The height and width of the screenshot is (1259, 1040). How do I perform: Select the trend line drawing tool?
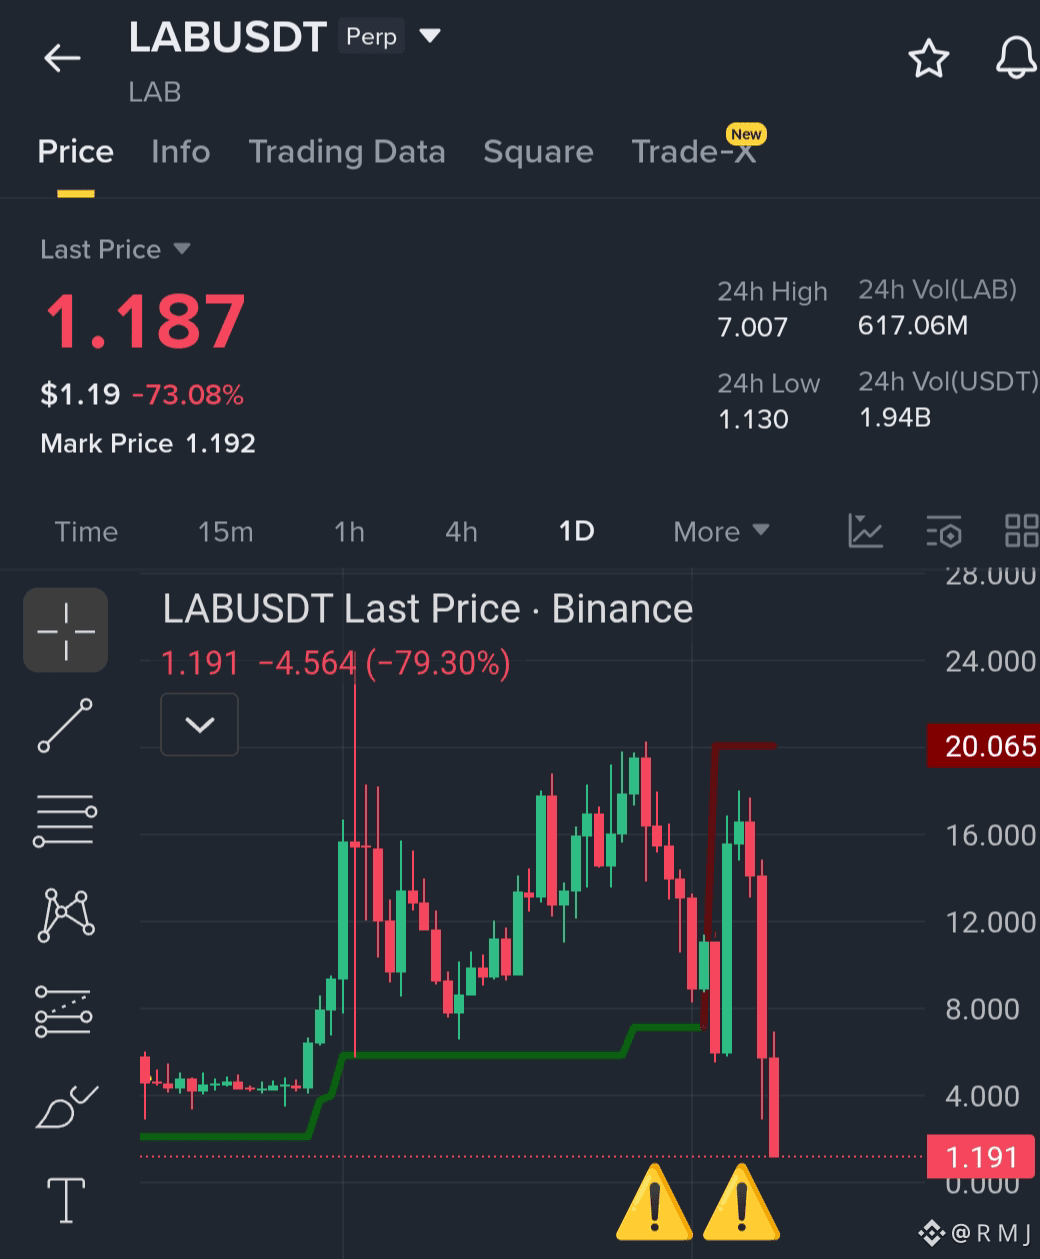click(x=66, y=725)
